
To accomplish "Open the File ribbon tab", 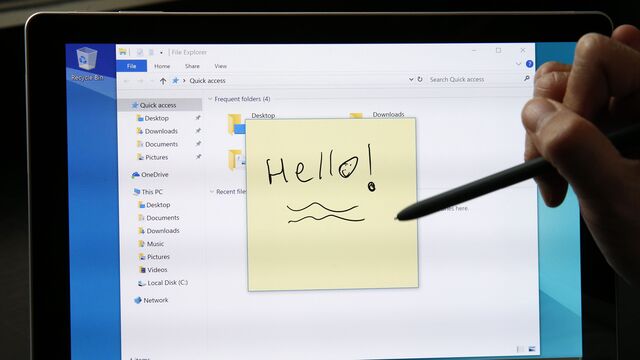I will tap(131, 66).
